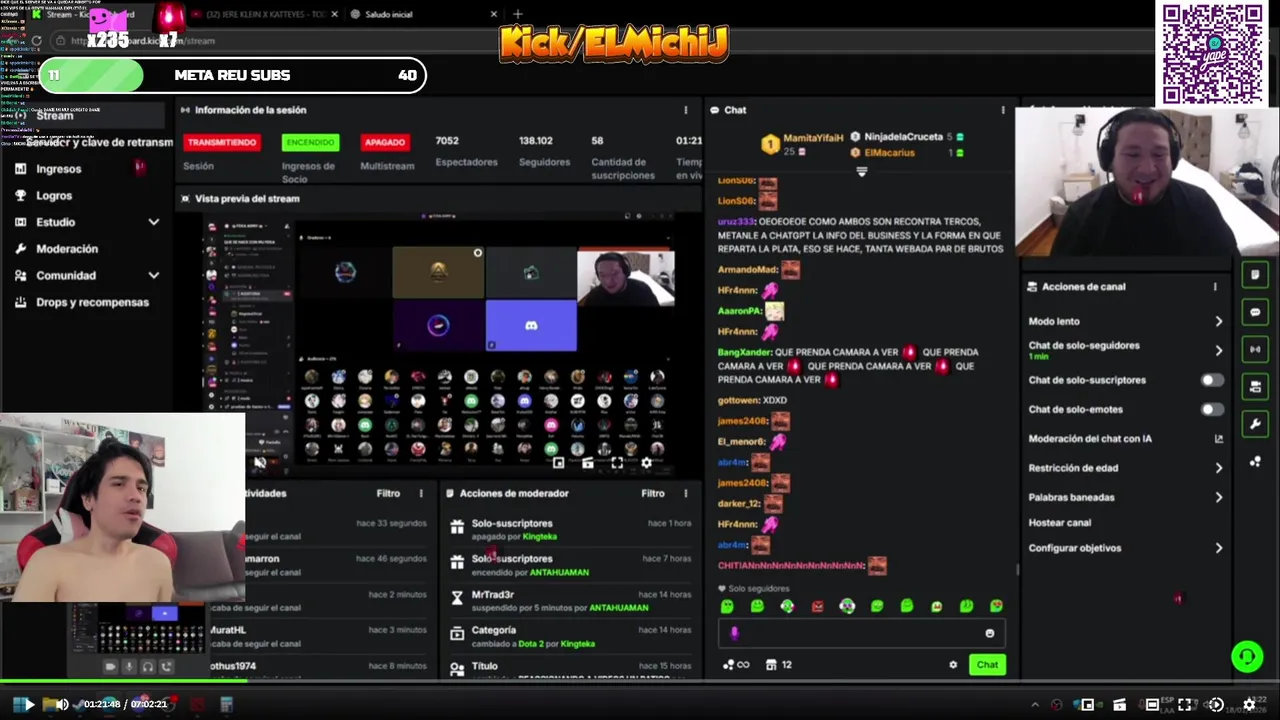1280x720 pixels.
Task: Click Hostear canal
Action: point(1059,523)
